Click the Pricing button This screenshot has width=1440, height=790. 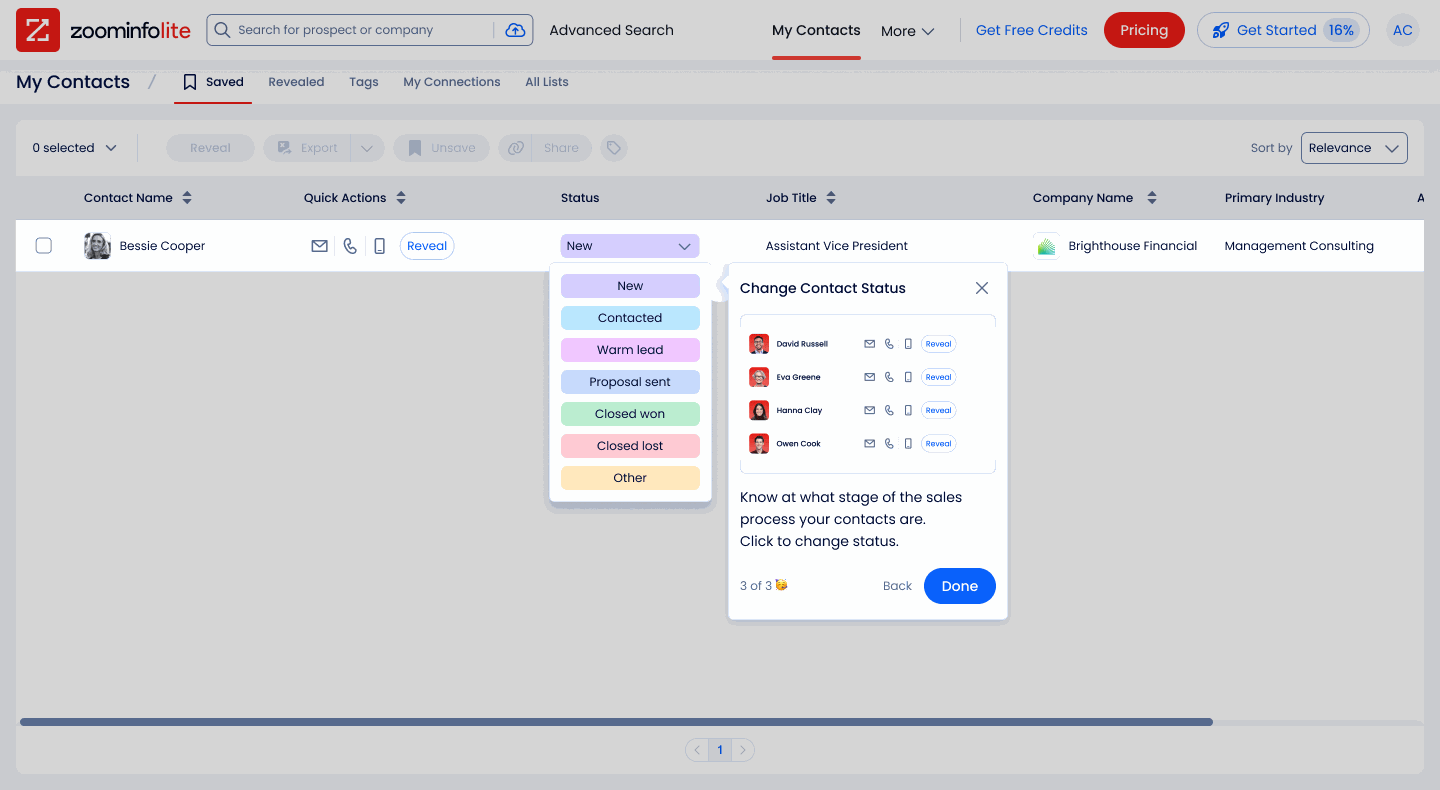pyautogui.click(x=1144, y=30)
